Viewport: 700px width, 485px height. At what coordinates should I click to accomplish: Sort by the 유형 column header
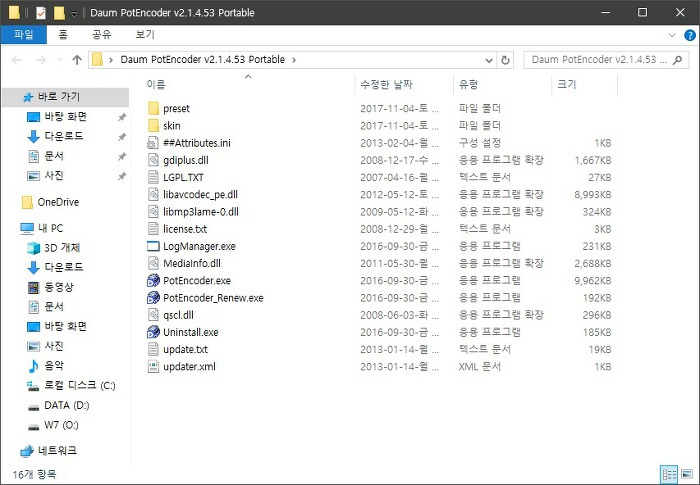tap(503, 84)
